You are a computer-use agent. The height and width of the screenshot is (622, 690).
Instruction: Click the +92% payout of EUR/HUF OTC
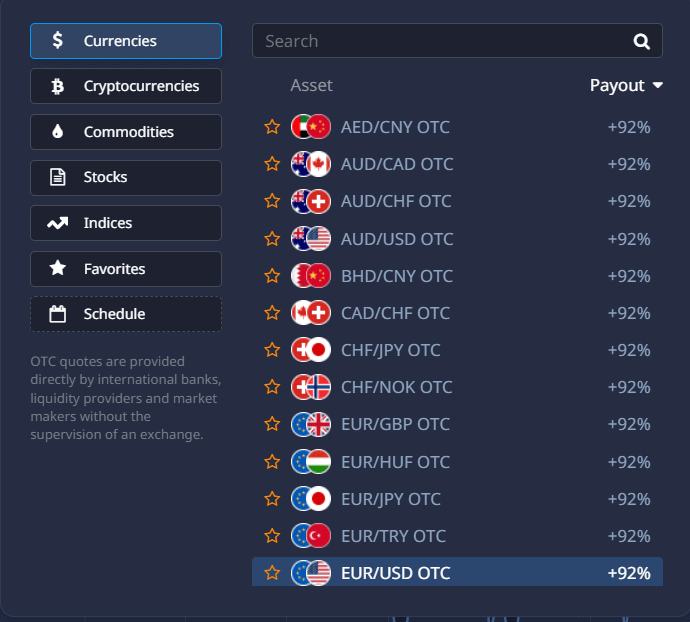(x=629, y=462)
